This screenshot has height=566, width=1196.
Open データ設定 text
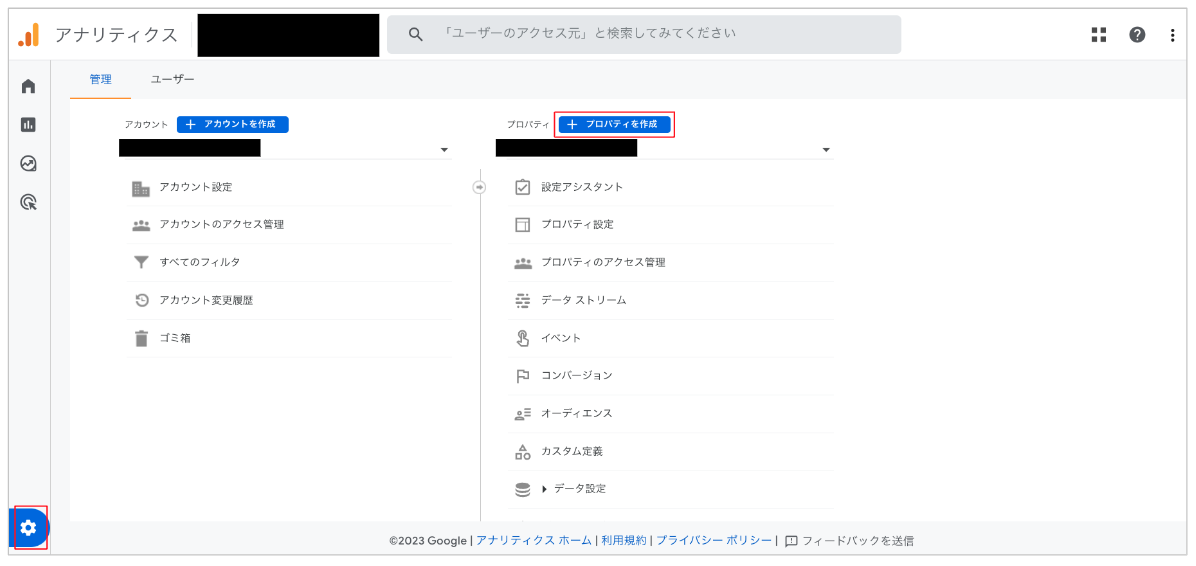tap(580, 489)
